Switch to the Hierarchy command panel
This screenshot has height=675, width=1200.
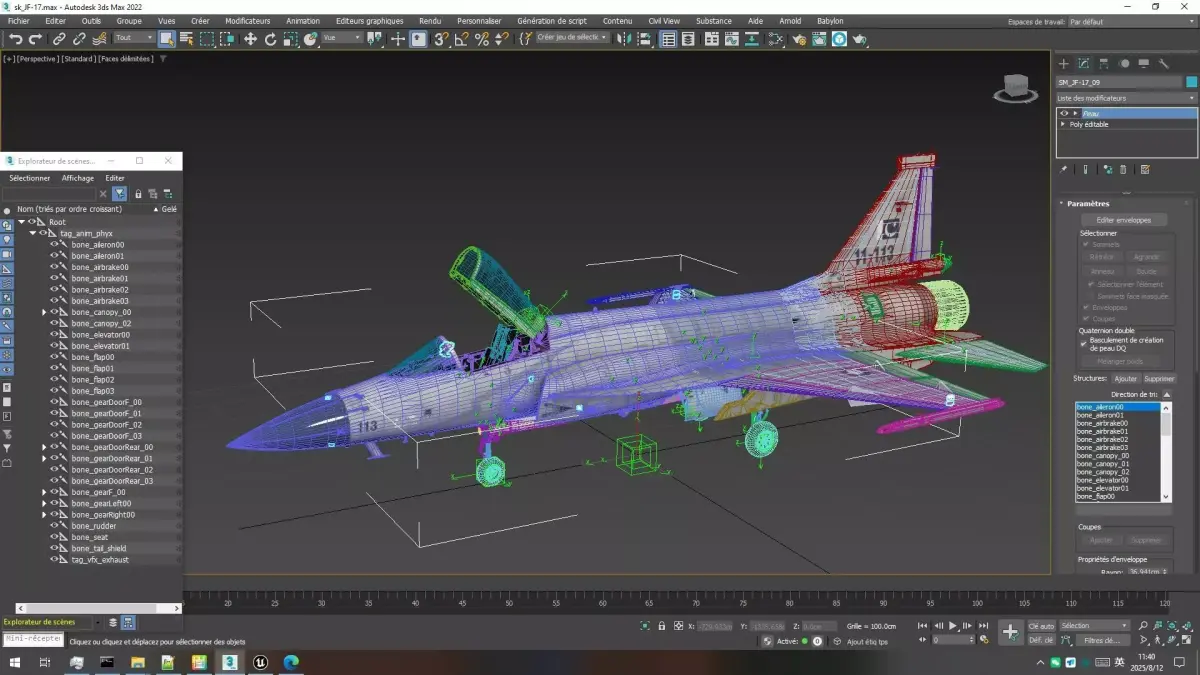point(1104,63)
